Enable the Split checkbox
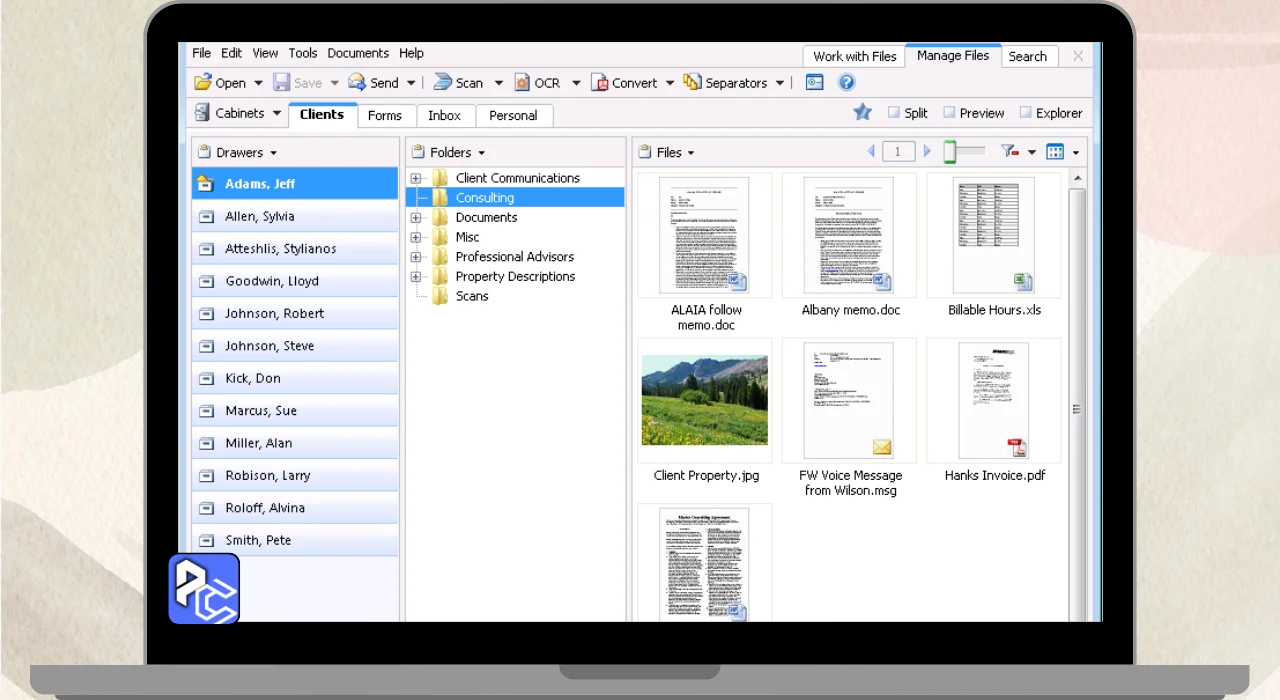Screen dimensions: 1280x700 click(894, 113)
